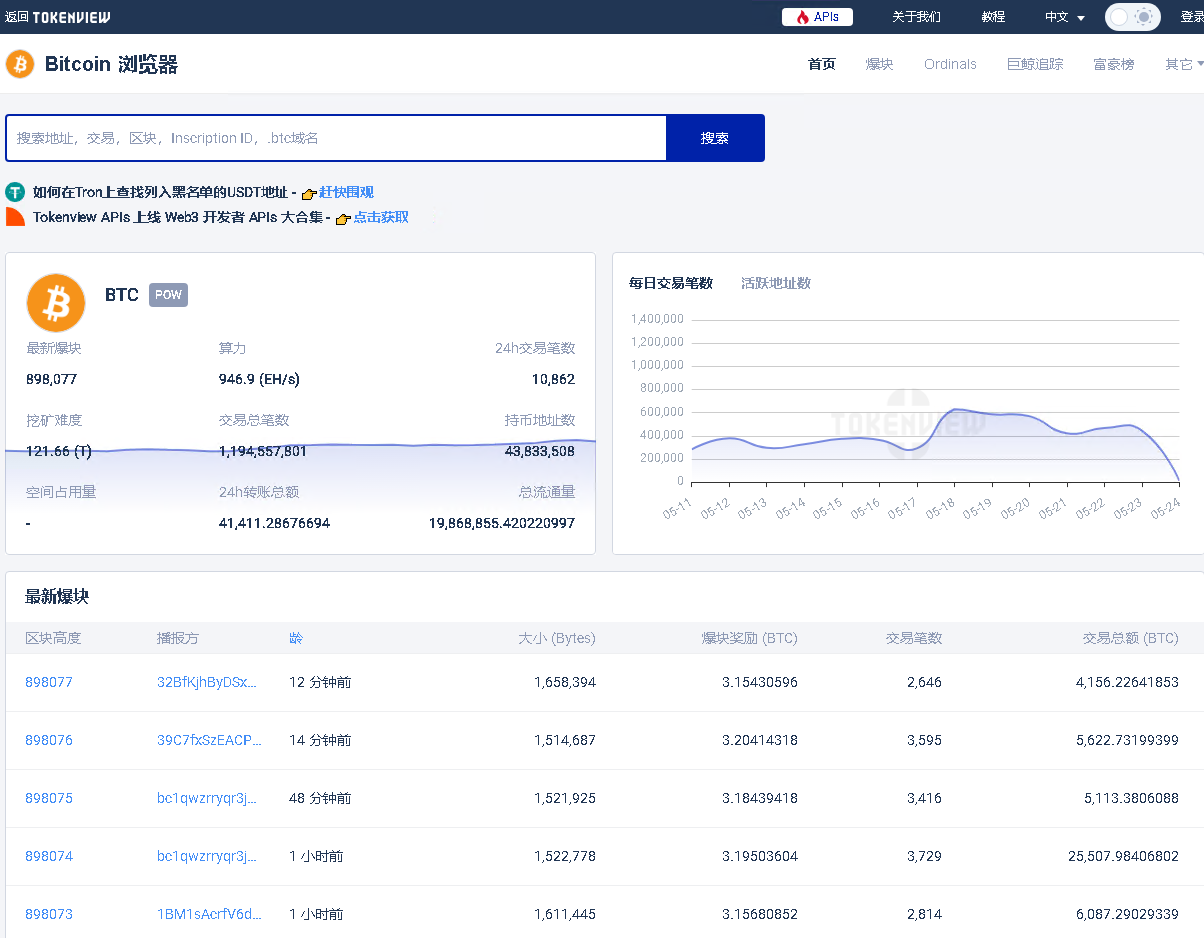This screenshot has height=938, width=1204.
Task: Click the flame APIs button
Action: 817,17
